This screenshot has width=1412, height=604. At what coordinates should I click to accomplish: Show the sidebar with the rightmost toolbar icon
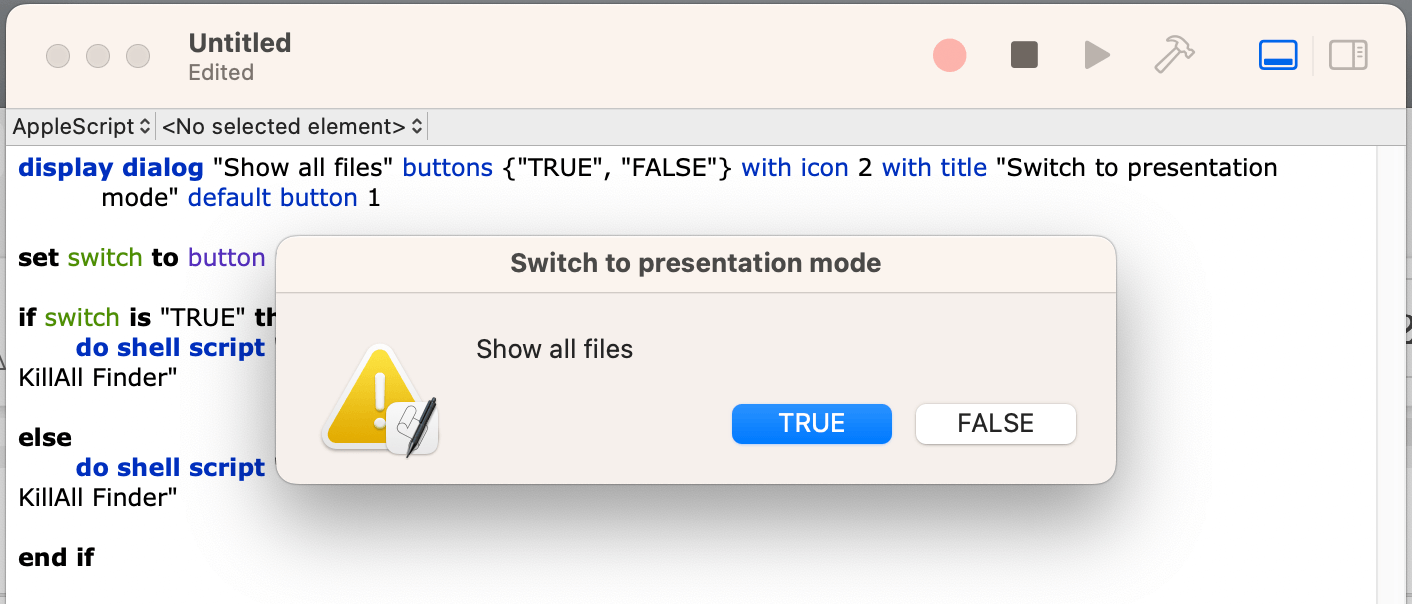coord(1348,55)
